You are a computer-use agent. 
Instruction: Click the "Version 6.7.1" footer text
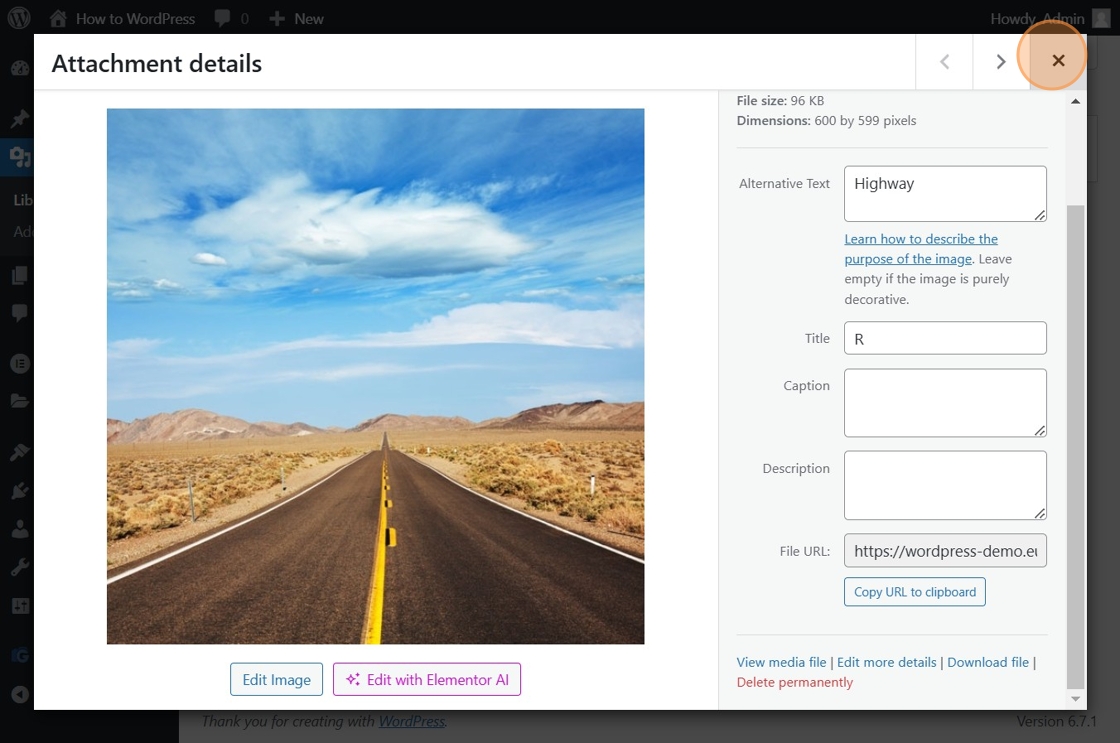click(x=1056, y=722)
